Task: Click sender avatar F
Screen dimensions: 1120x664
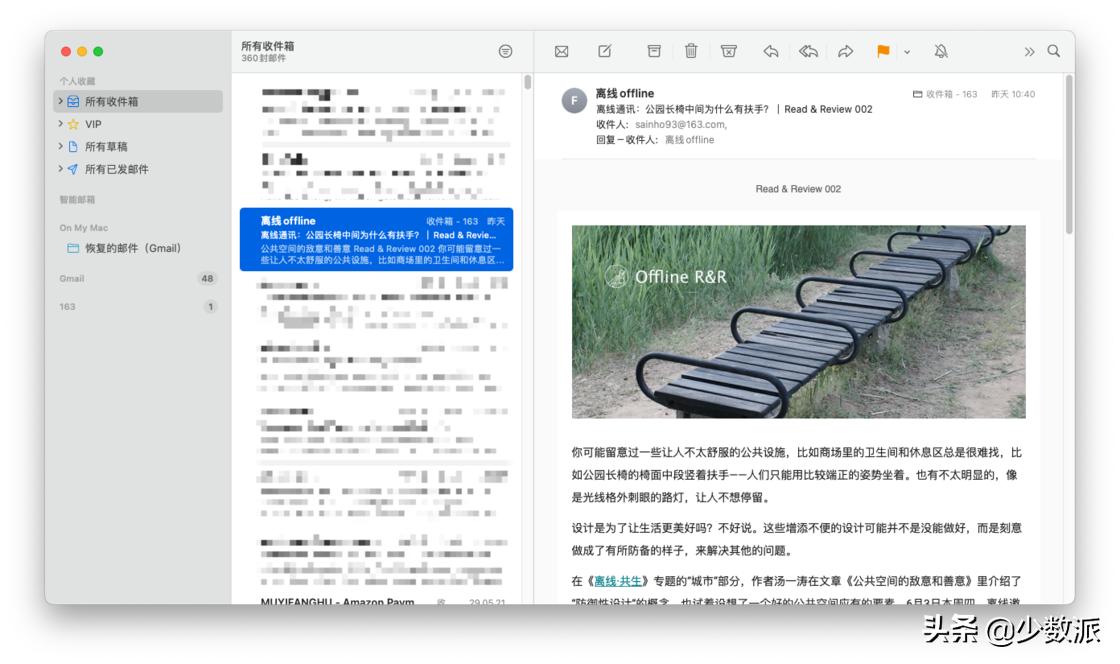Action: (574, 101)
